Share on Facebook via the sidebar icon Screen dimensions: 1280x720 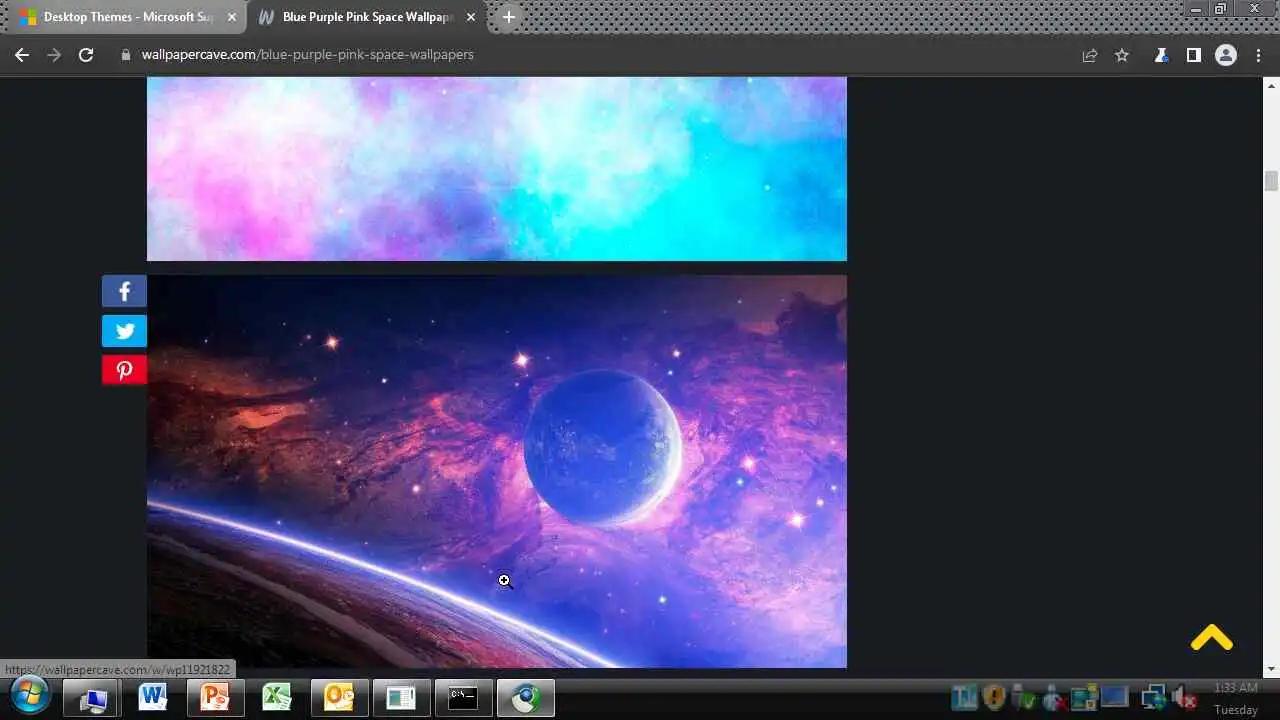click(x=124, y=291)
